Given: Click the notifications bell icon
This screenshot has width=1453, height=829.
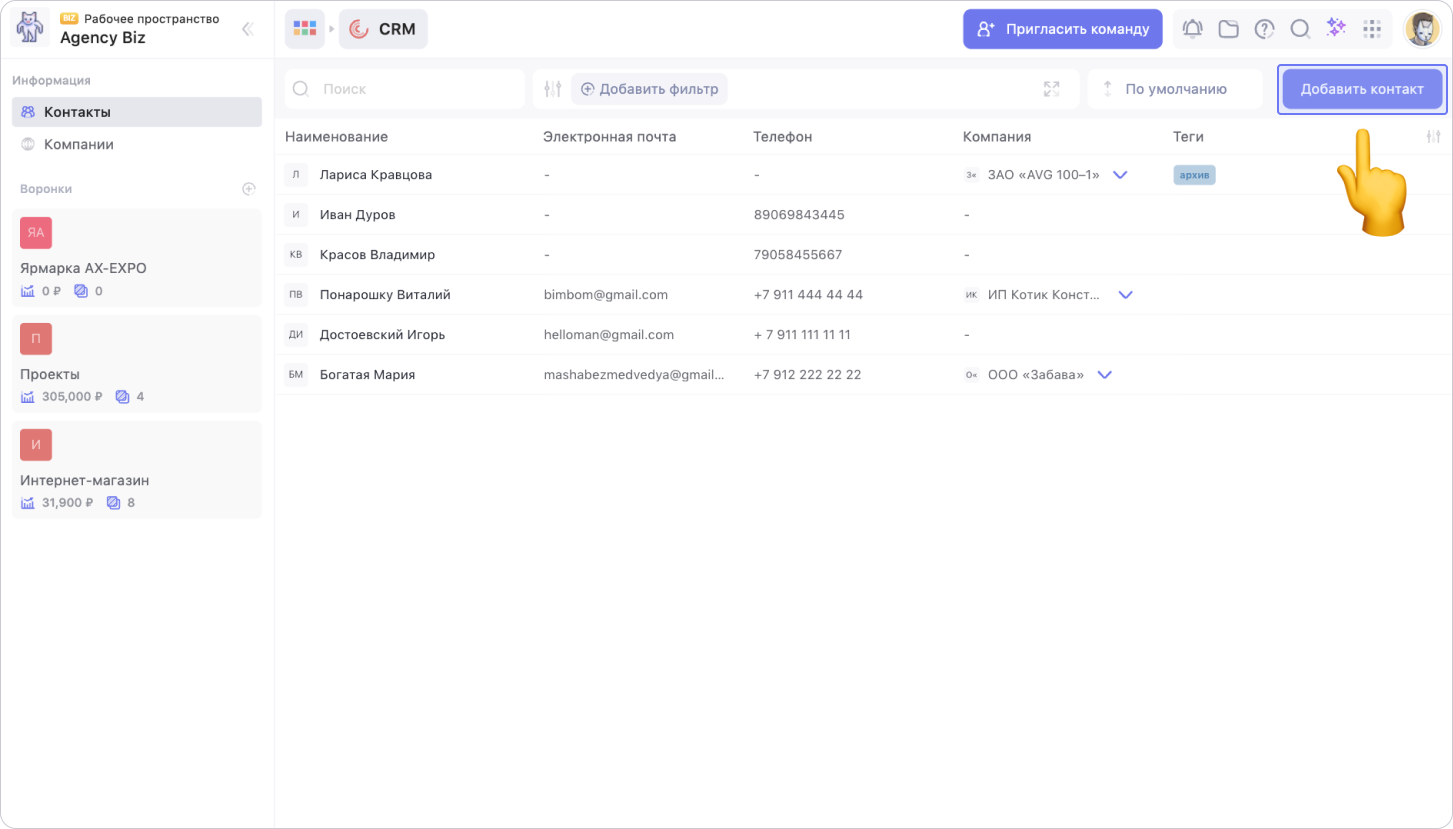Looking at the screenshot, I should 1192,29.
